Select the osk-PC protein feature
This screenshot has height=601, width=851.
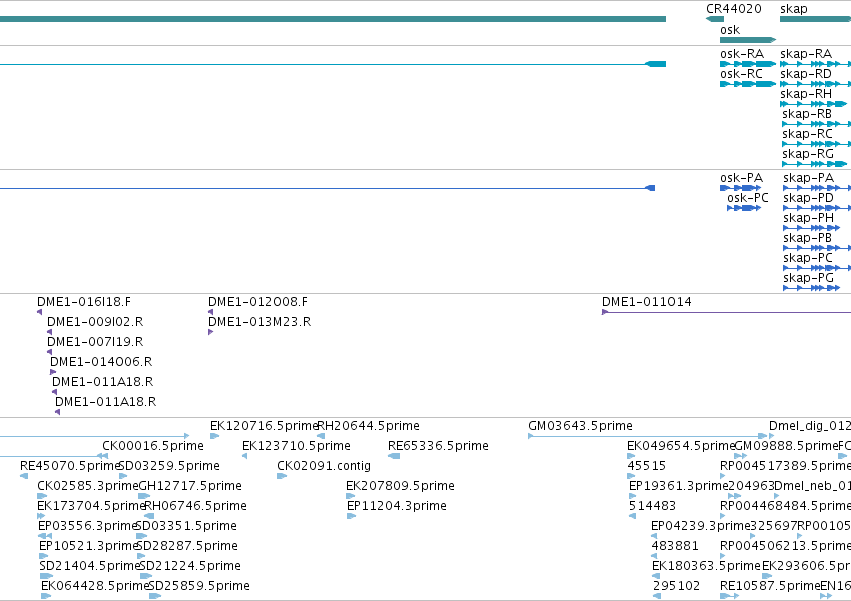pyautogui.click(x=744, y=208)
